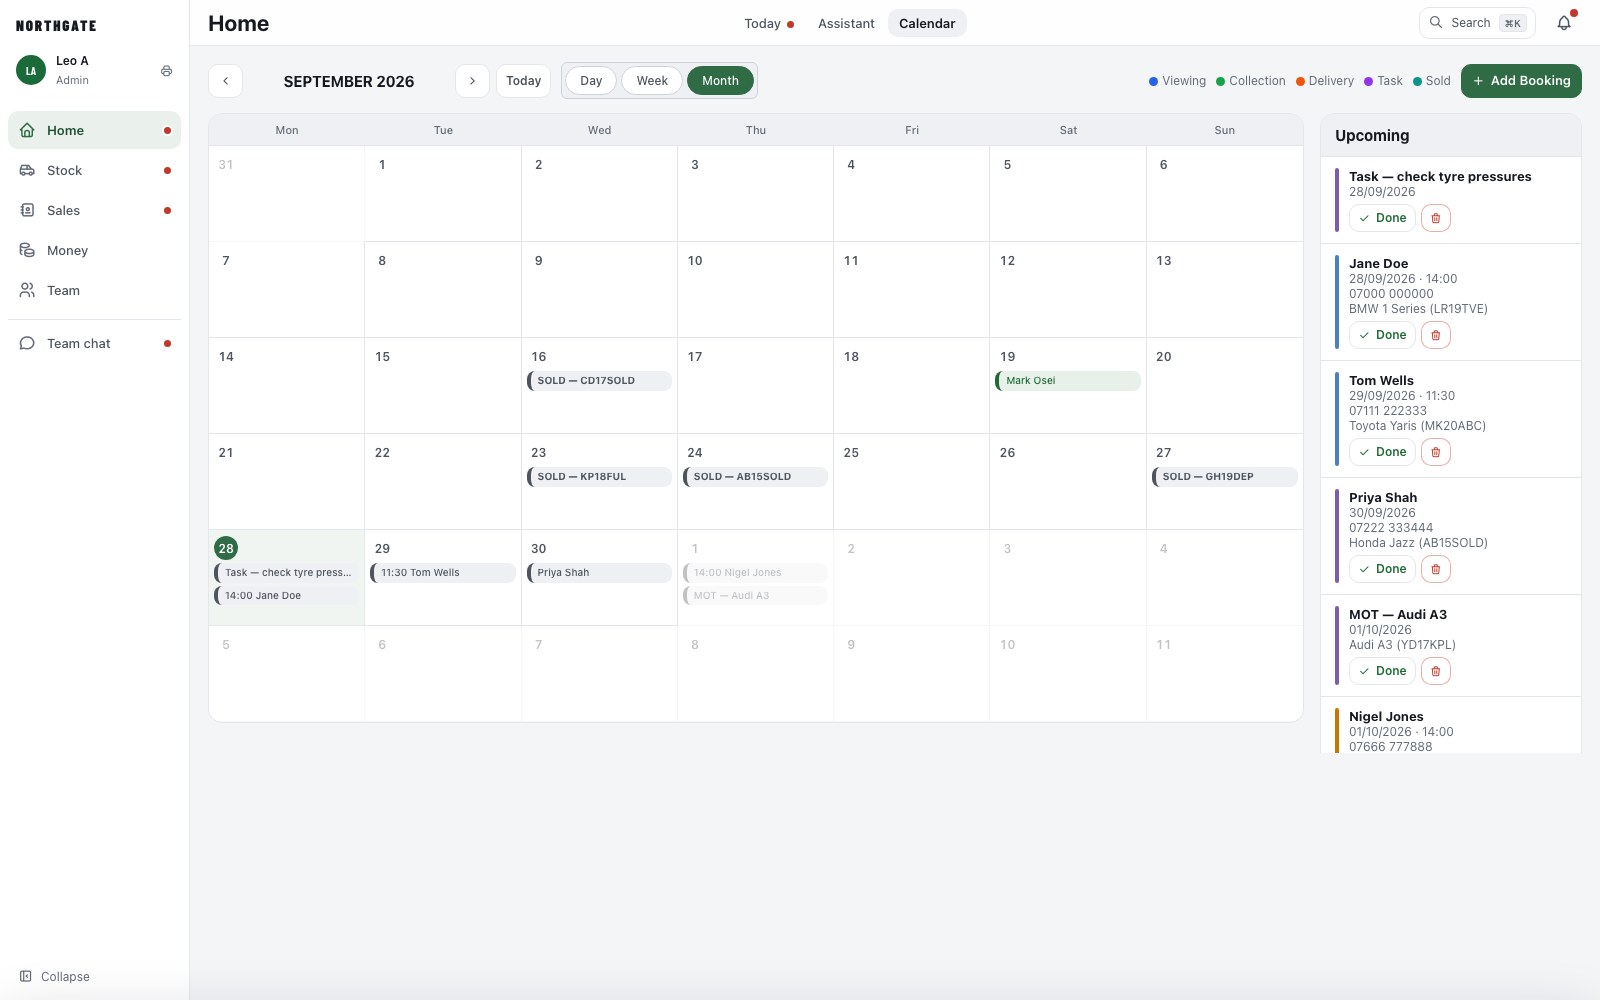Open Team chat from the sidebar

click(x=94, y=343)
